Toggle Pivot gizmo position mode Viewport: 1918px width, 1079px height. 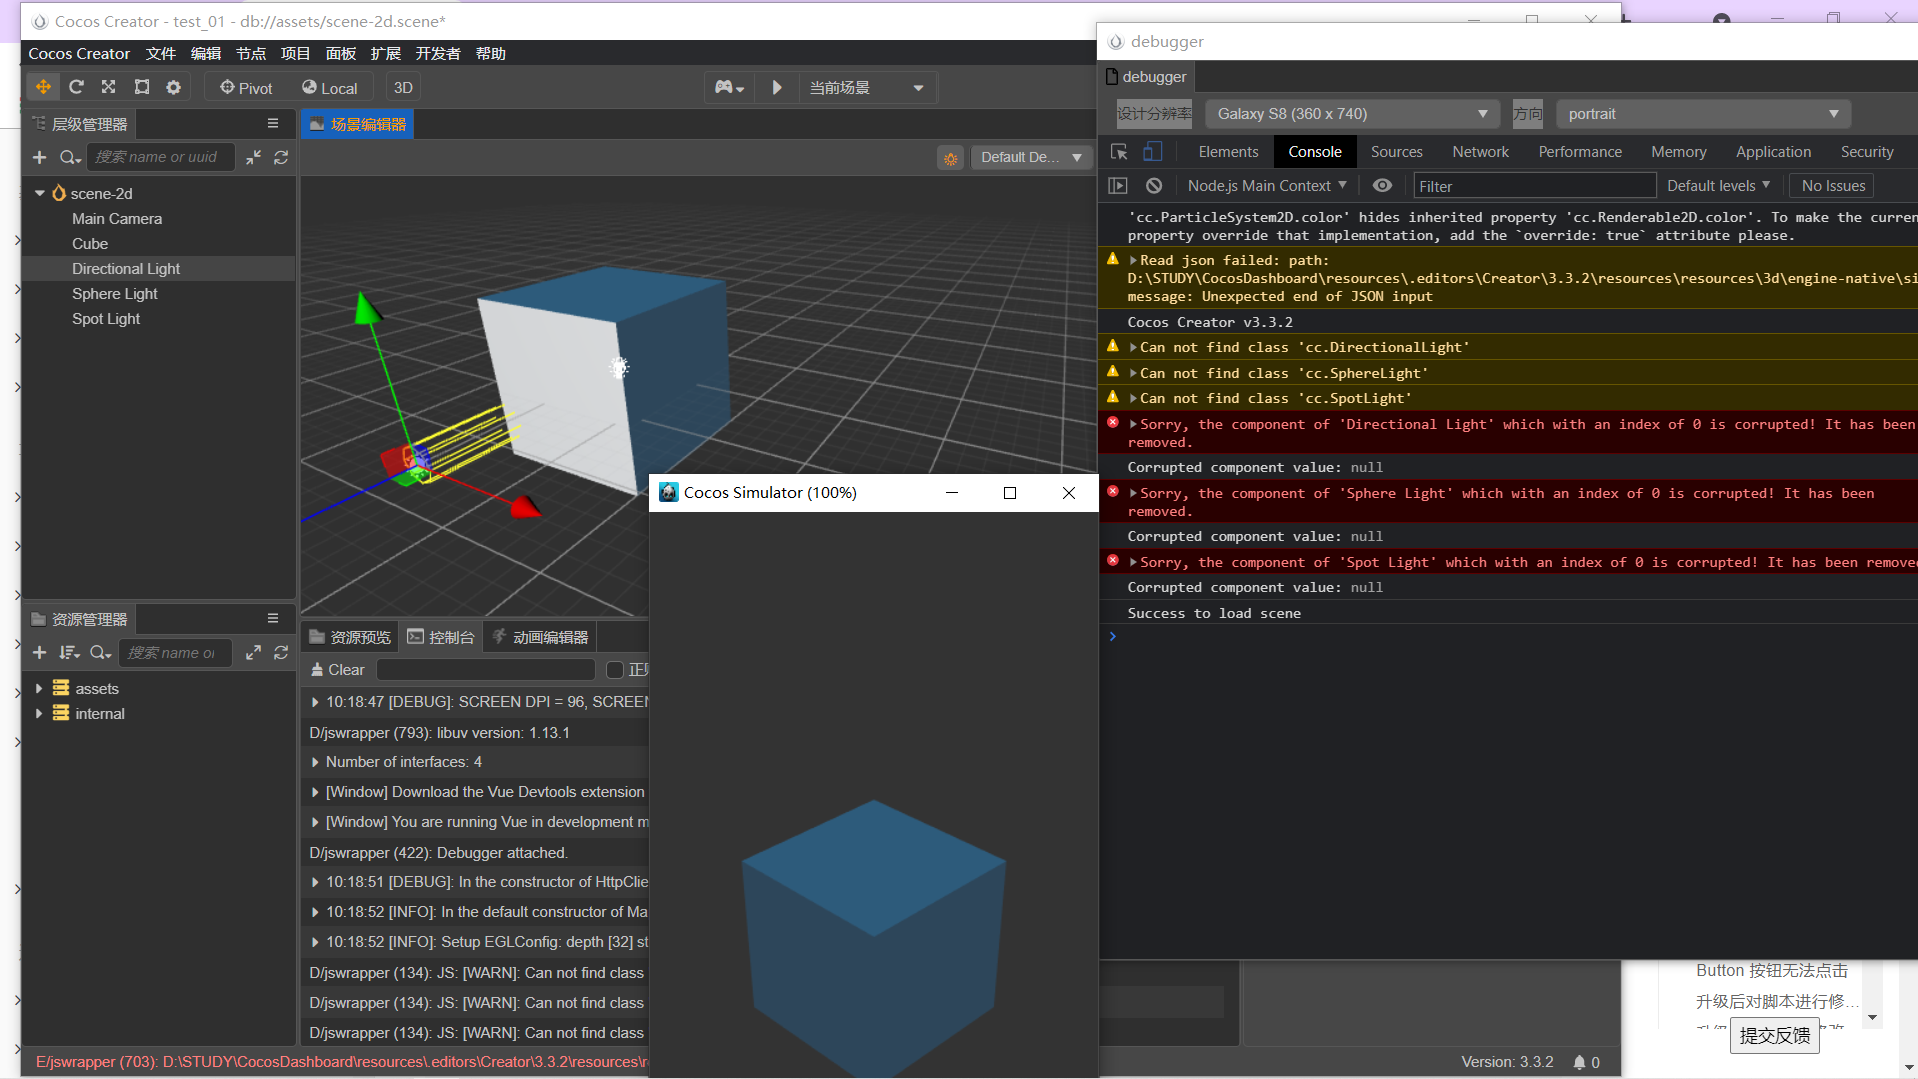246,88
